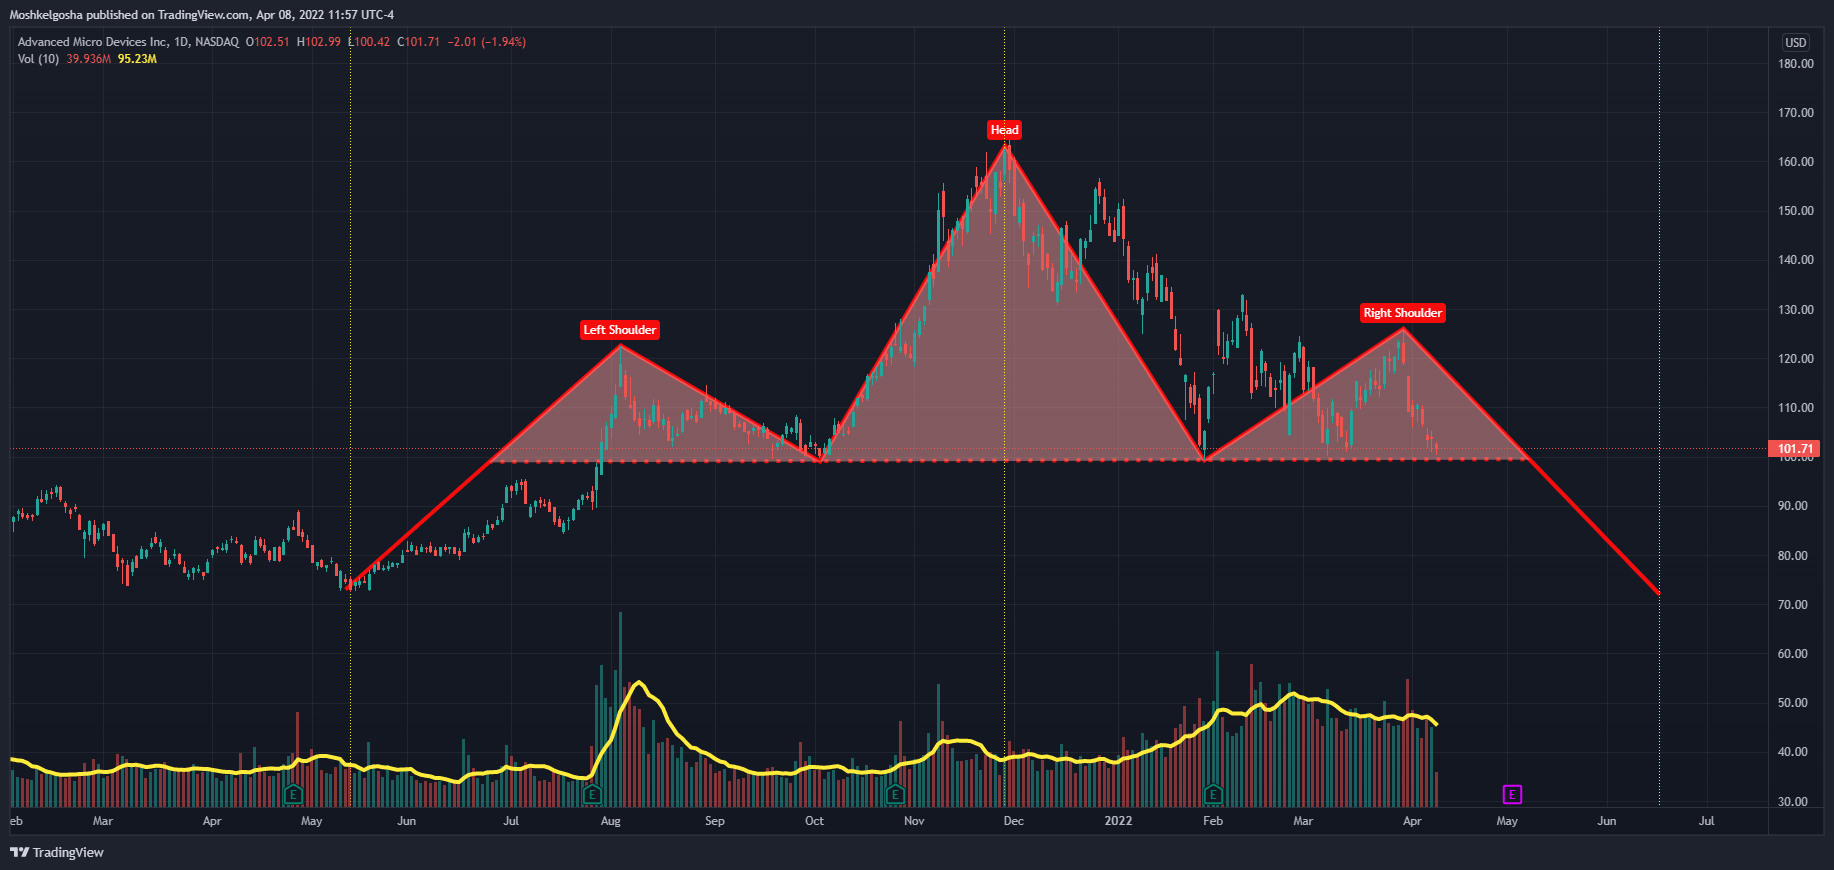The image size is (1834, 870).
Task: Click the volume value 39.936M
Action: [89, 59]
